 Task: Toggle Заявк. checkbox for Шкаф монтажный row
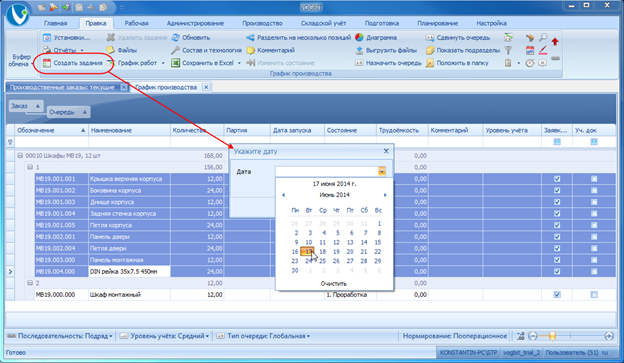tap(557, 295)
